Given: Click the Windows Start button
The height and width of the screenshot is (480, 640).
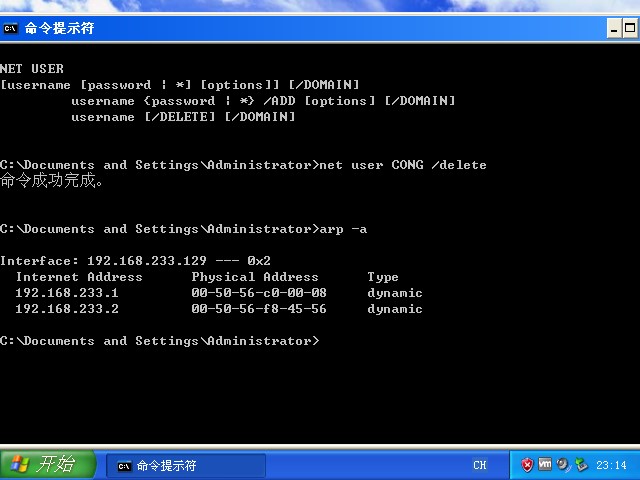Looking at the screenshot, I should coord(47,464).
